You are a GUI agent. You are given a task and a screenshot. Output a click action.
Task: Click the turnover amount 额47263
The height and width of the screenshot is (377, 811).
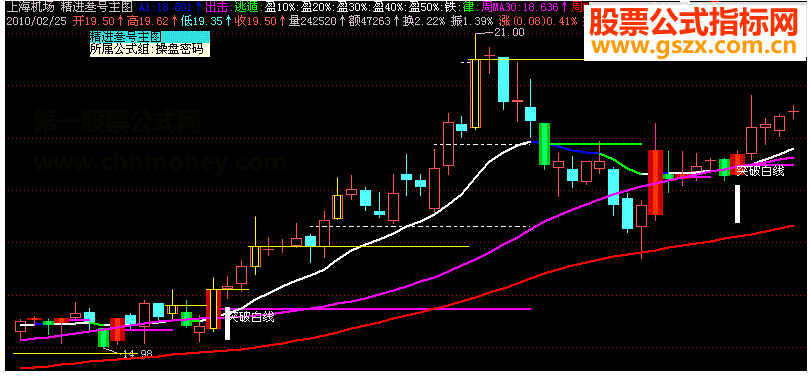pyautogui.click(x=371, y=21)
